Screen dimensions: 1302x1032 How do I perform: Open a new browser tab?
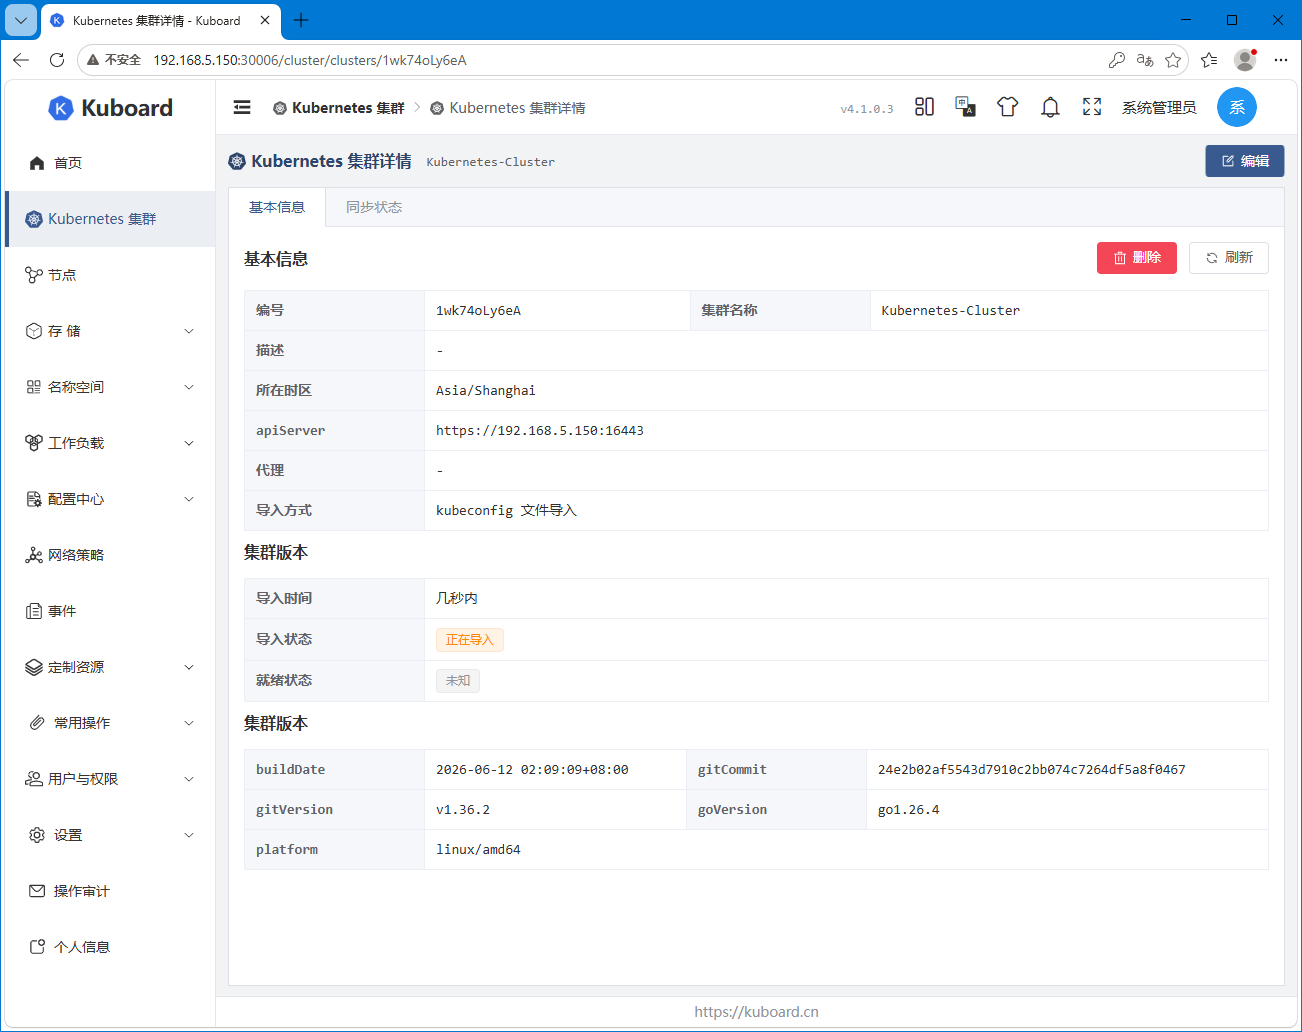tap(301, 20)
